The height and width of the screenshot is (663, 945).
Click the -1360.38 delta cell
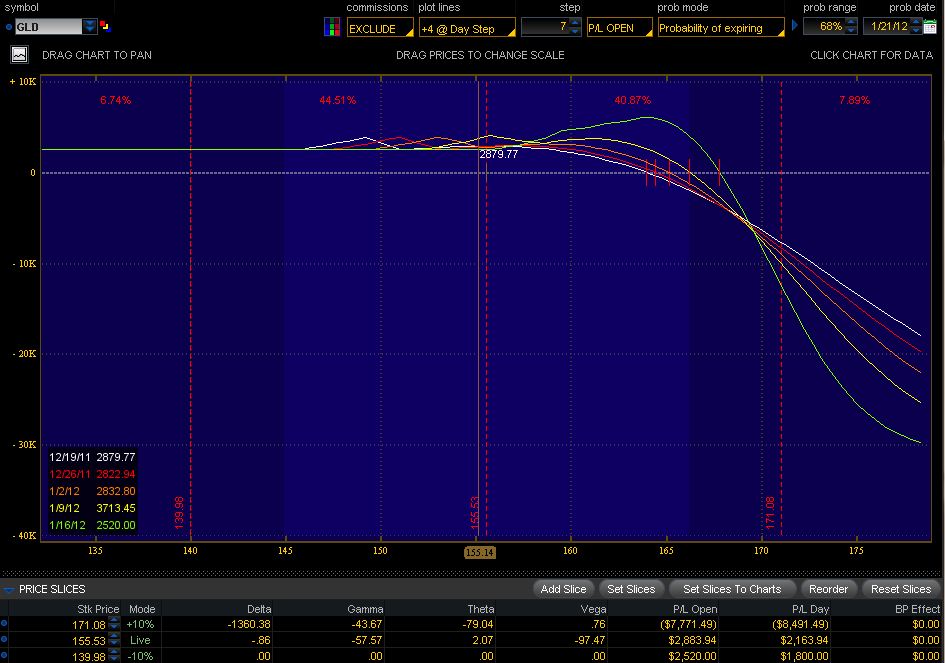(248, 624)
